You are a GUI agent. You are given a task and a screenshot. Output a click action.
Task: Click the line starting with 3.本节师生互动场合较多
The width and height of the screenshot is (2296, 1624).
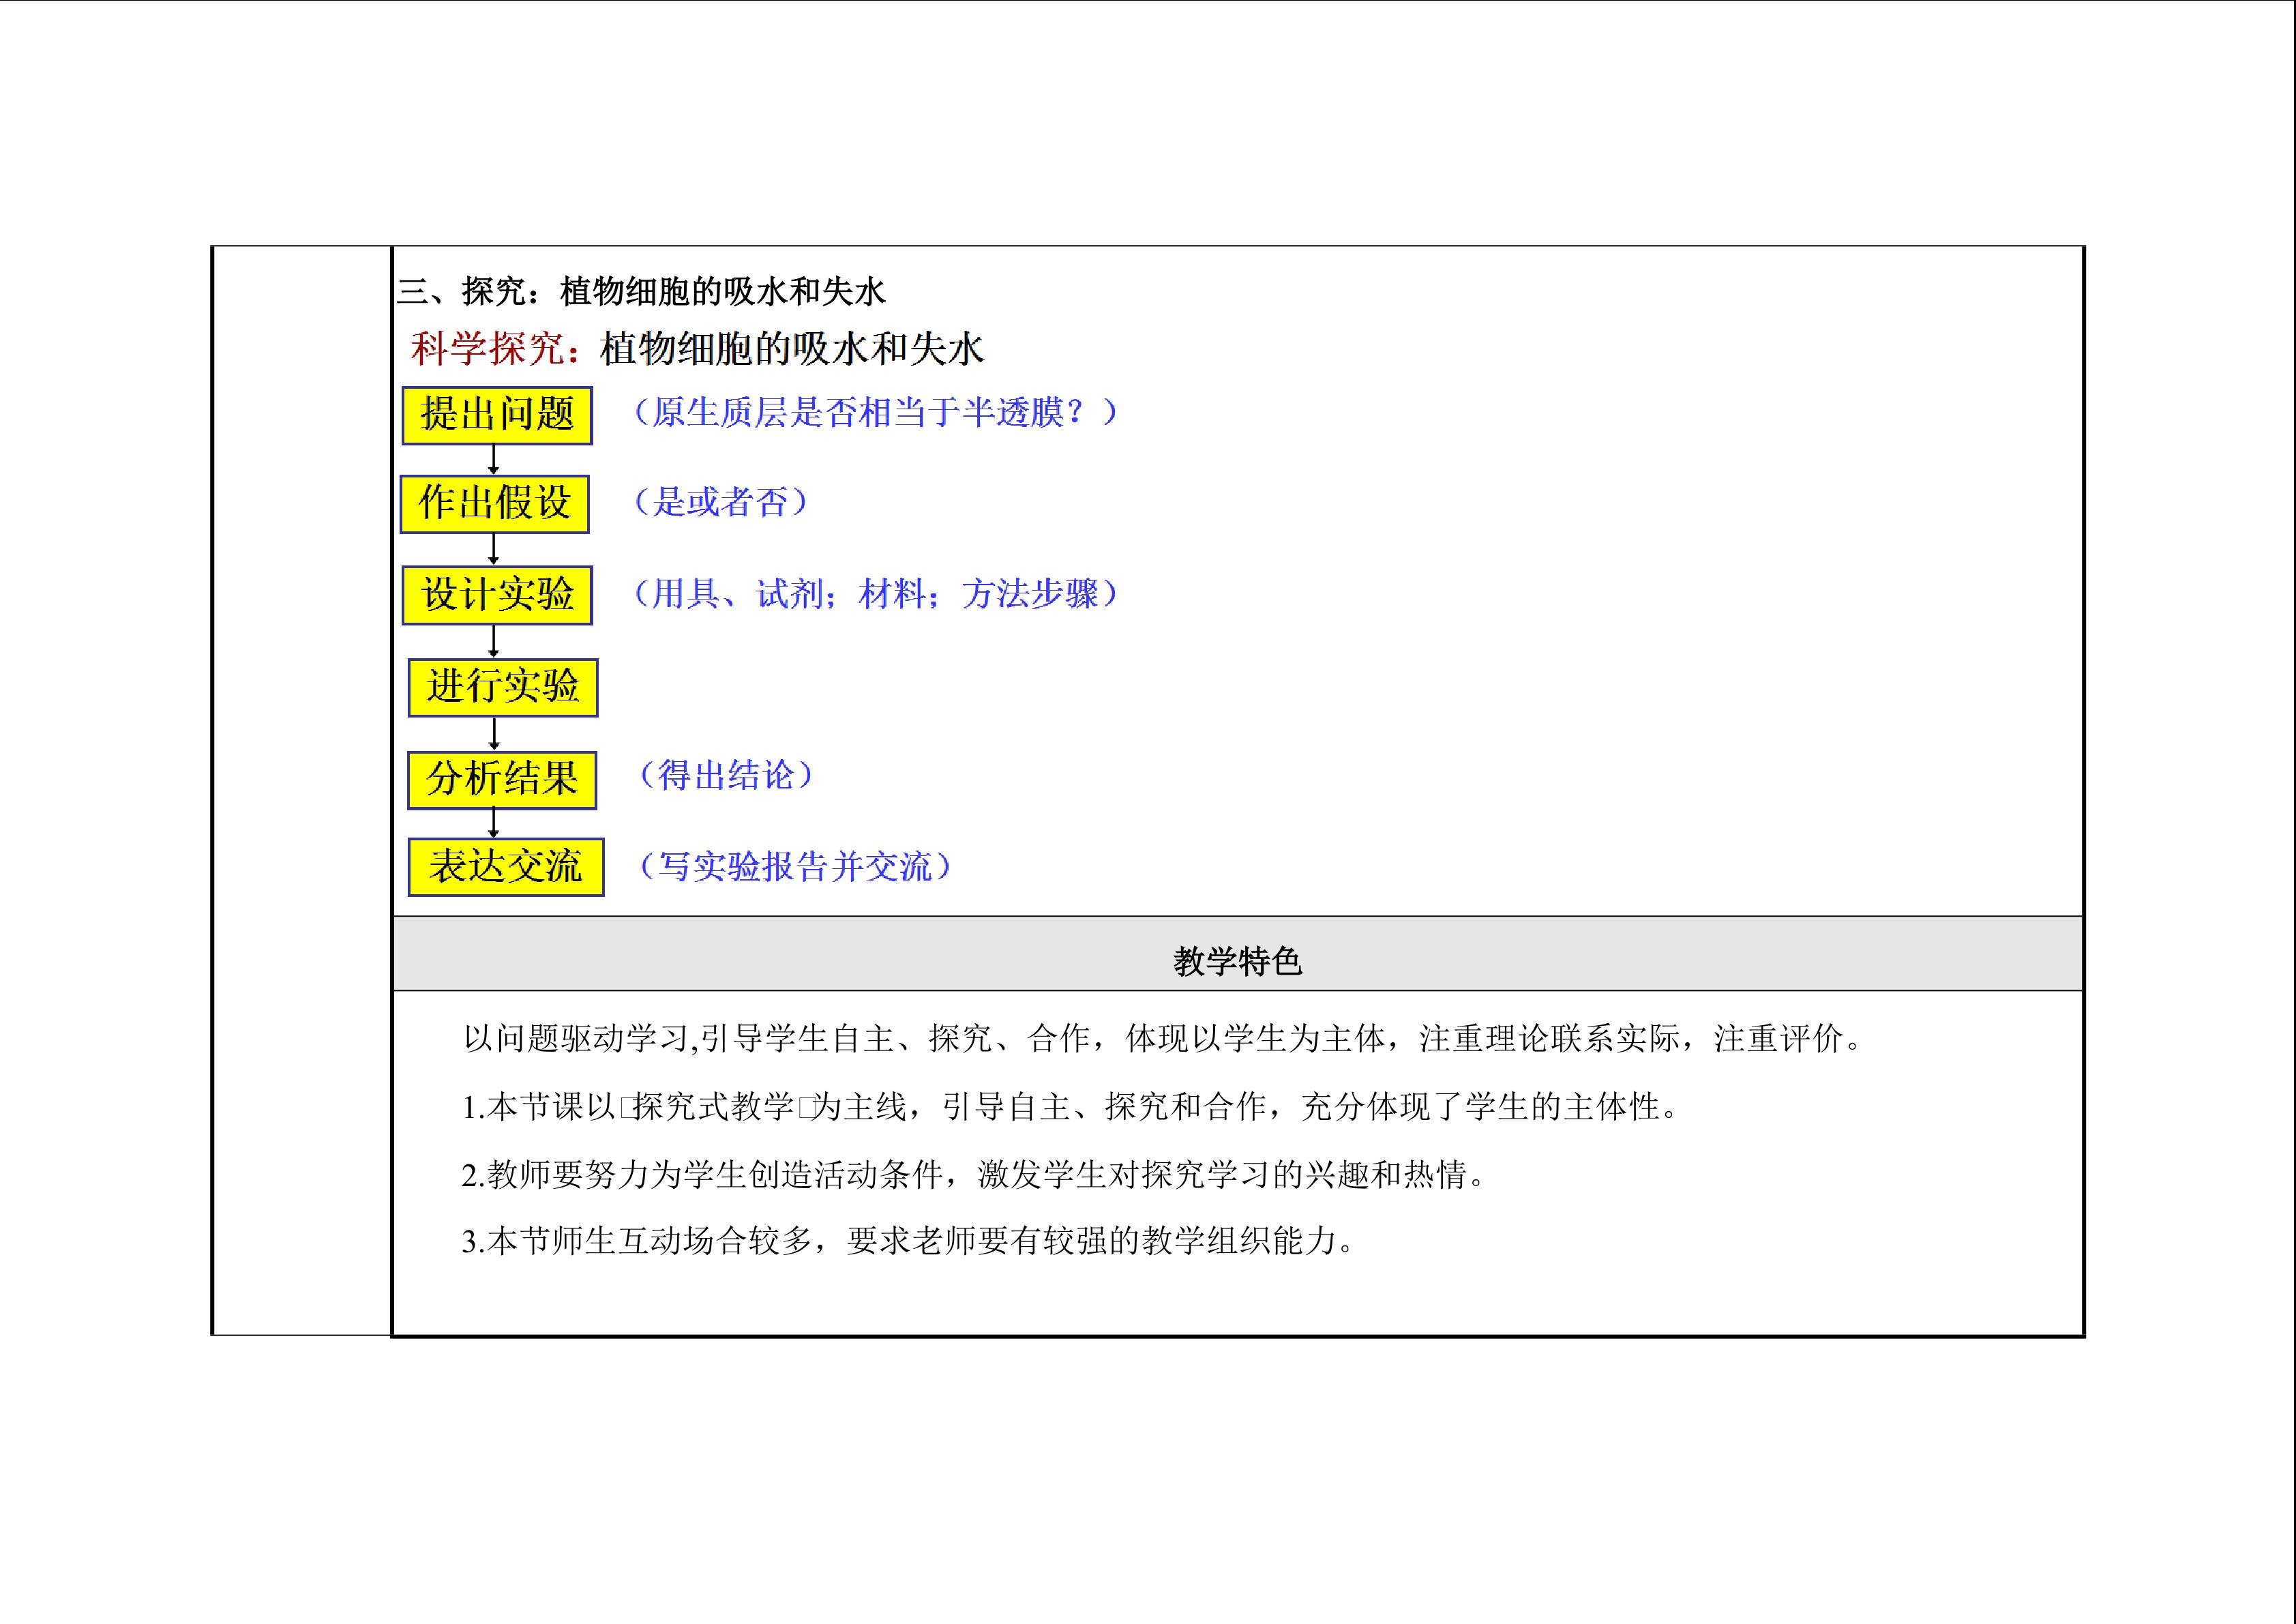(908, 1241)
